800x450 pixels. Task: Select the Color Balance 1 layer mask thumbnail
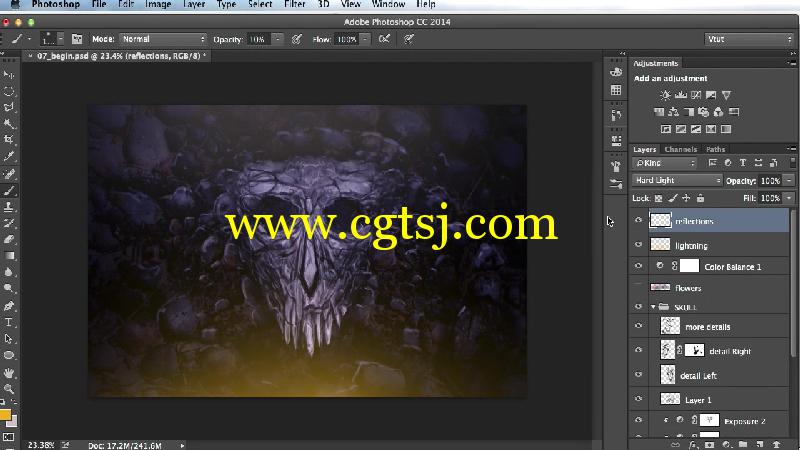tap(689, 266)
